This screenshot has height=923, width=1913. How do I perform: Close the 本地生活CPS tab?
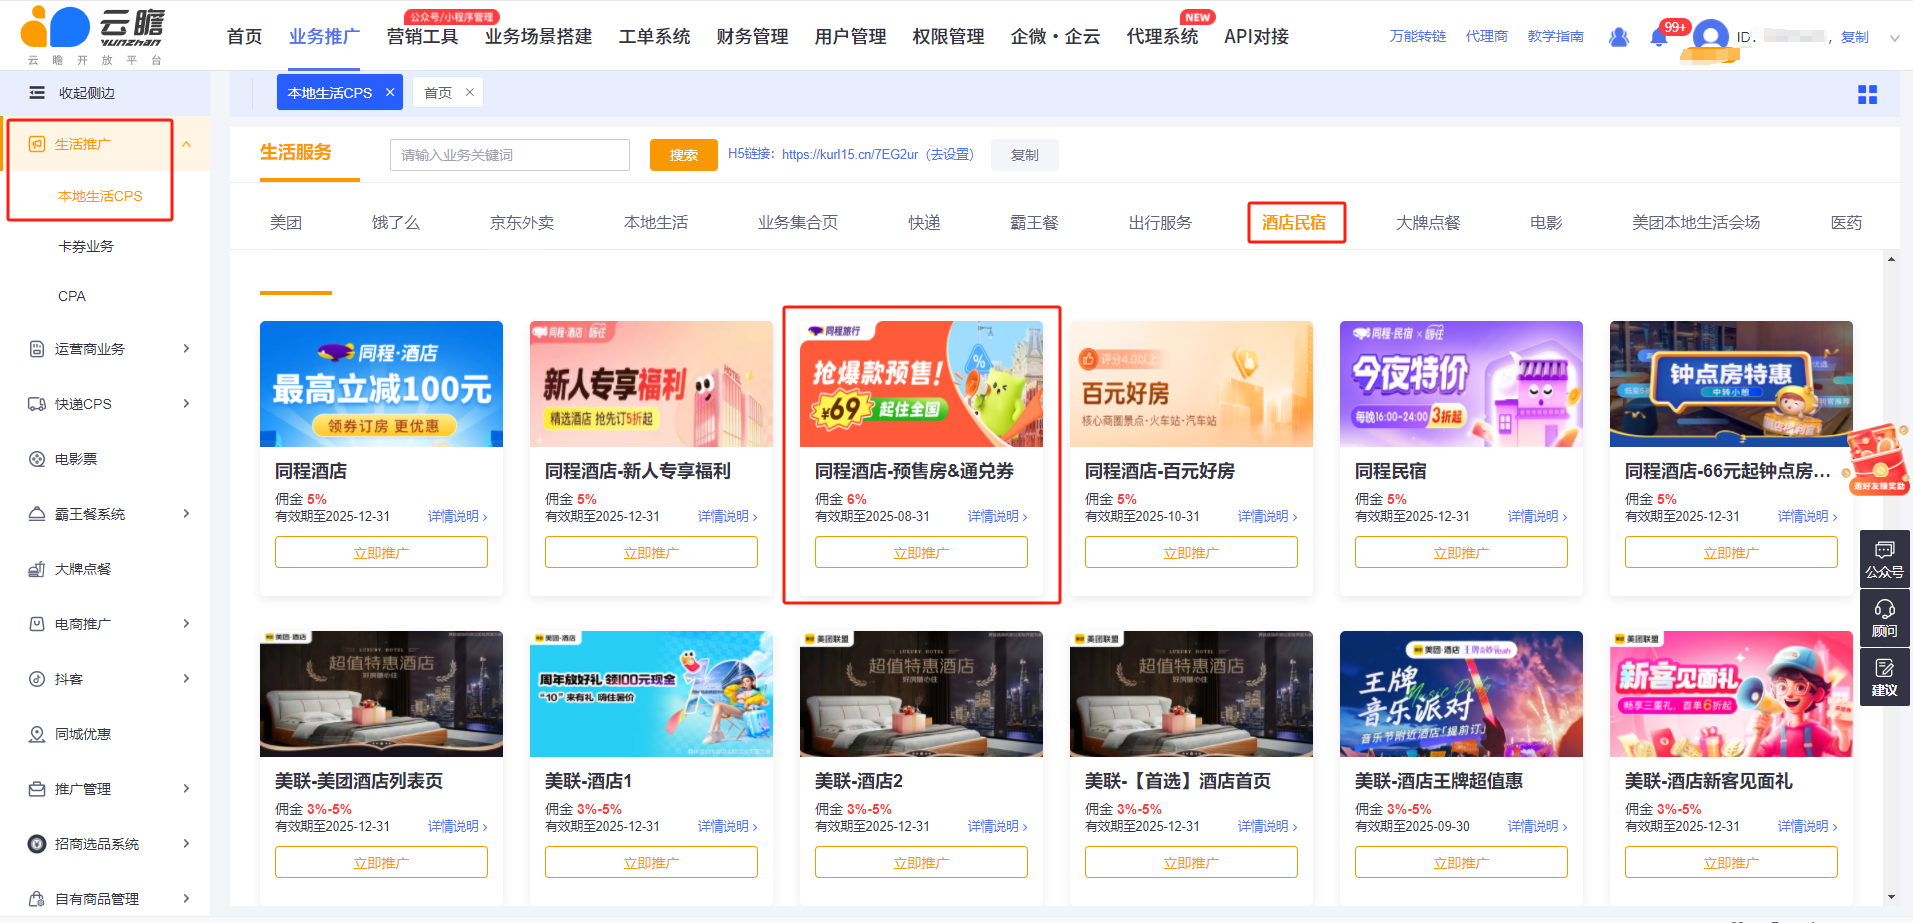click(x=390, y=92)
